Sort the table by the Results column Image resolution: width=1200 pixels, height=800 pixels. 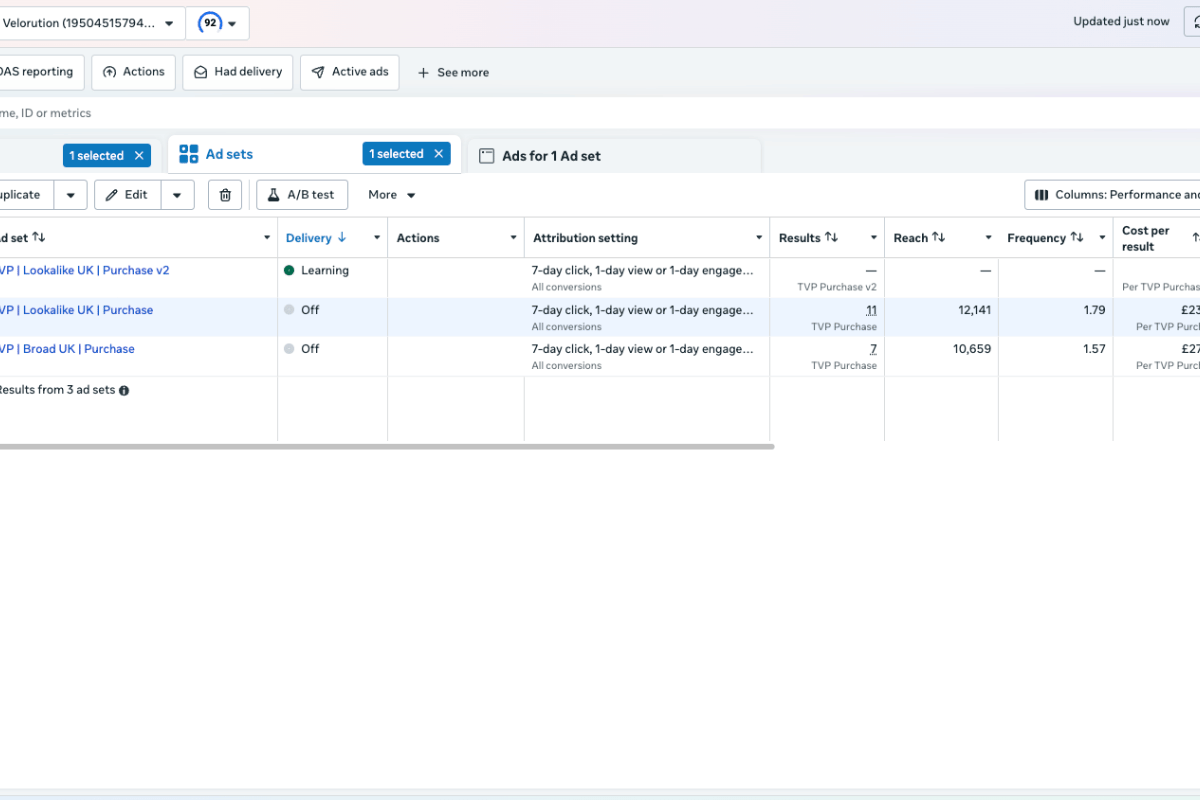coord(831,238)
